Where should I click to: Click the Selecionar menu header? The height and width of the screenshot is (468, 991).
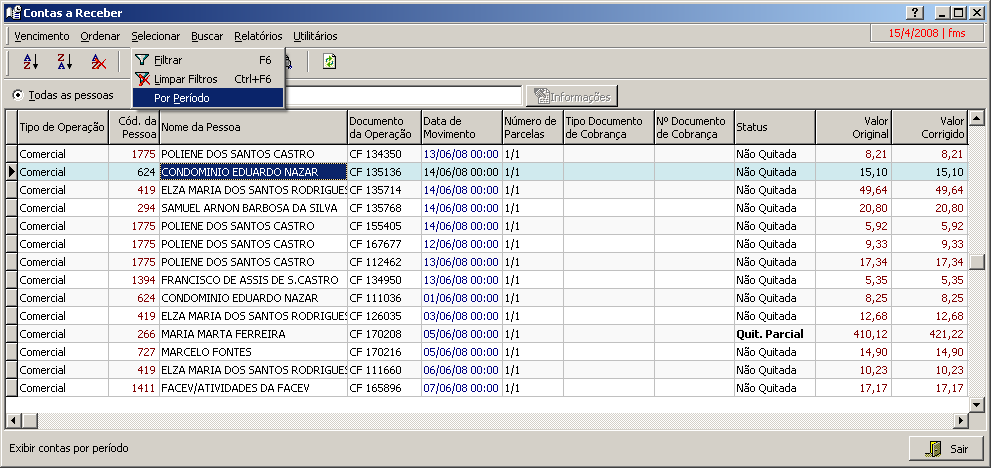(x=155, y=36)
